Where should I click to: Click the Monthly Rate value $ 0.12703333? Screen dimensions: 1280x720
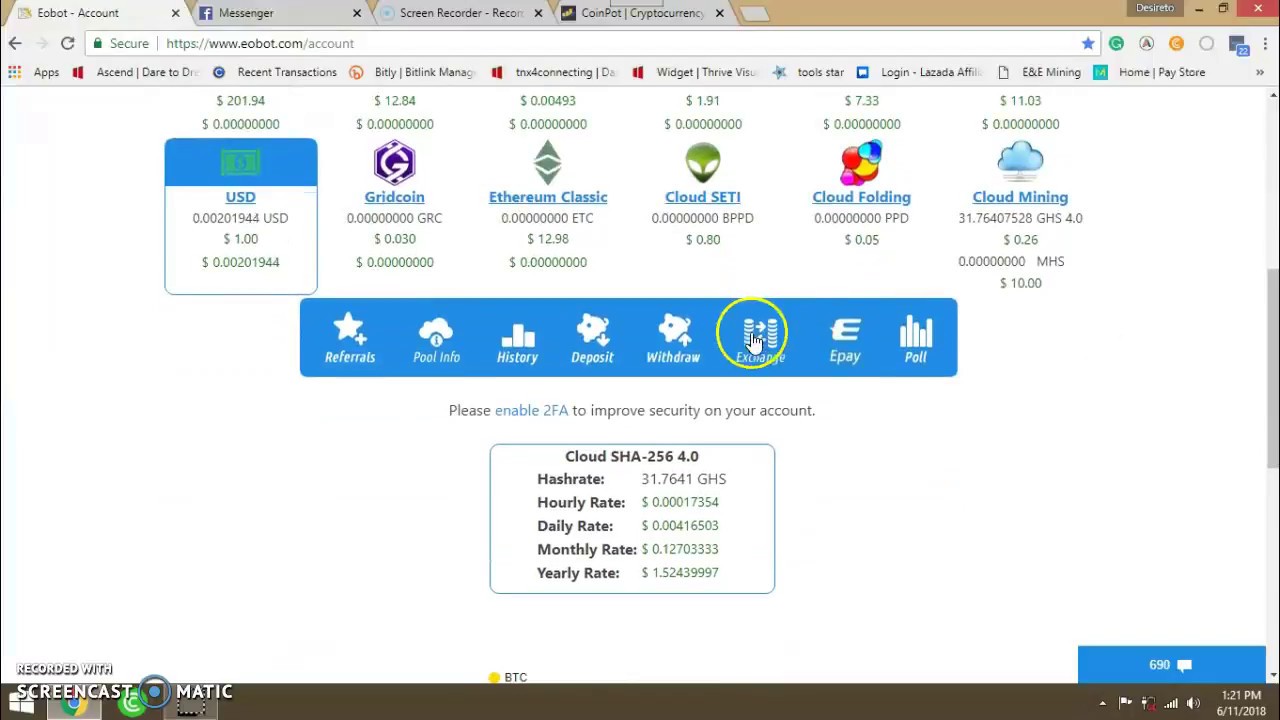coord(680,549)
